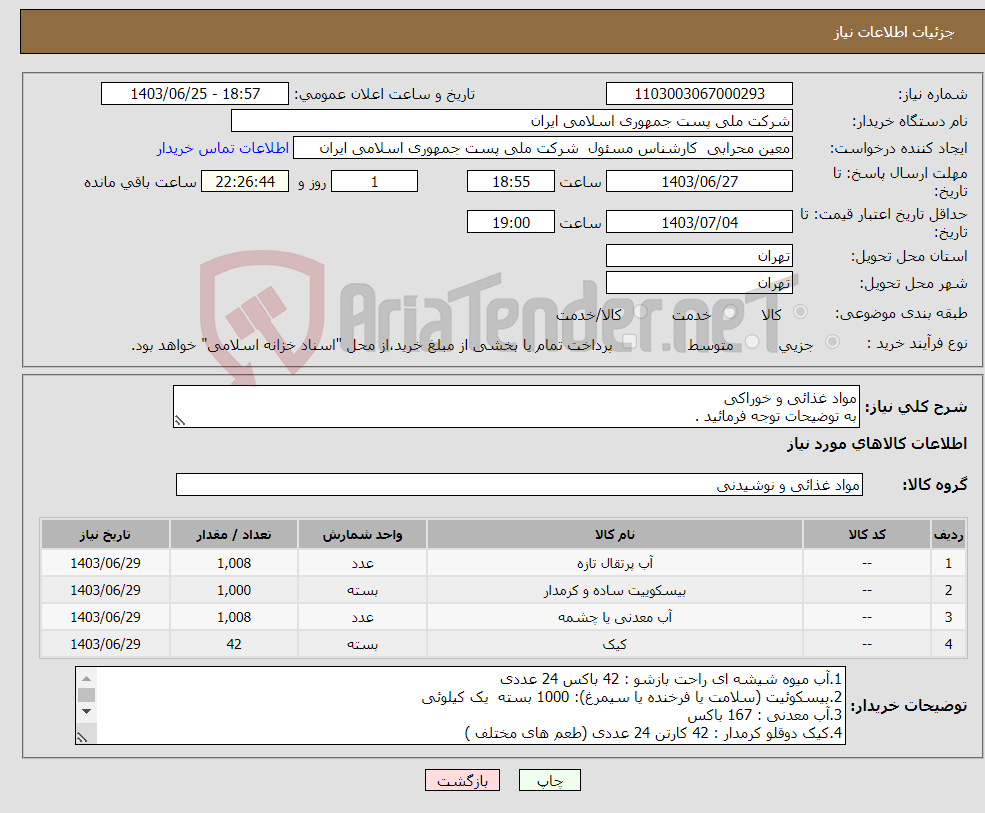Select the جزیی purchase type radio
This screenshot has width=985, height=813.
(x=832, y=341)
